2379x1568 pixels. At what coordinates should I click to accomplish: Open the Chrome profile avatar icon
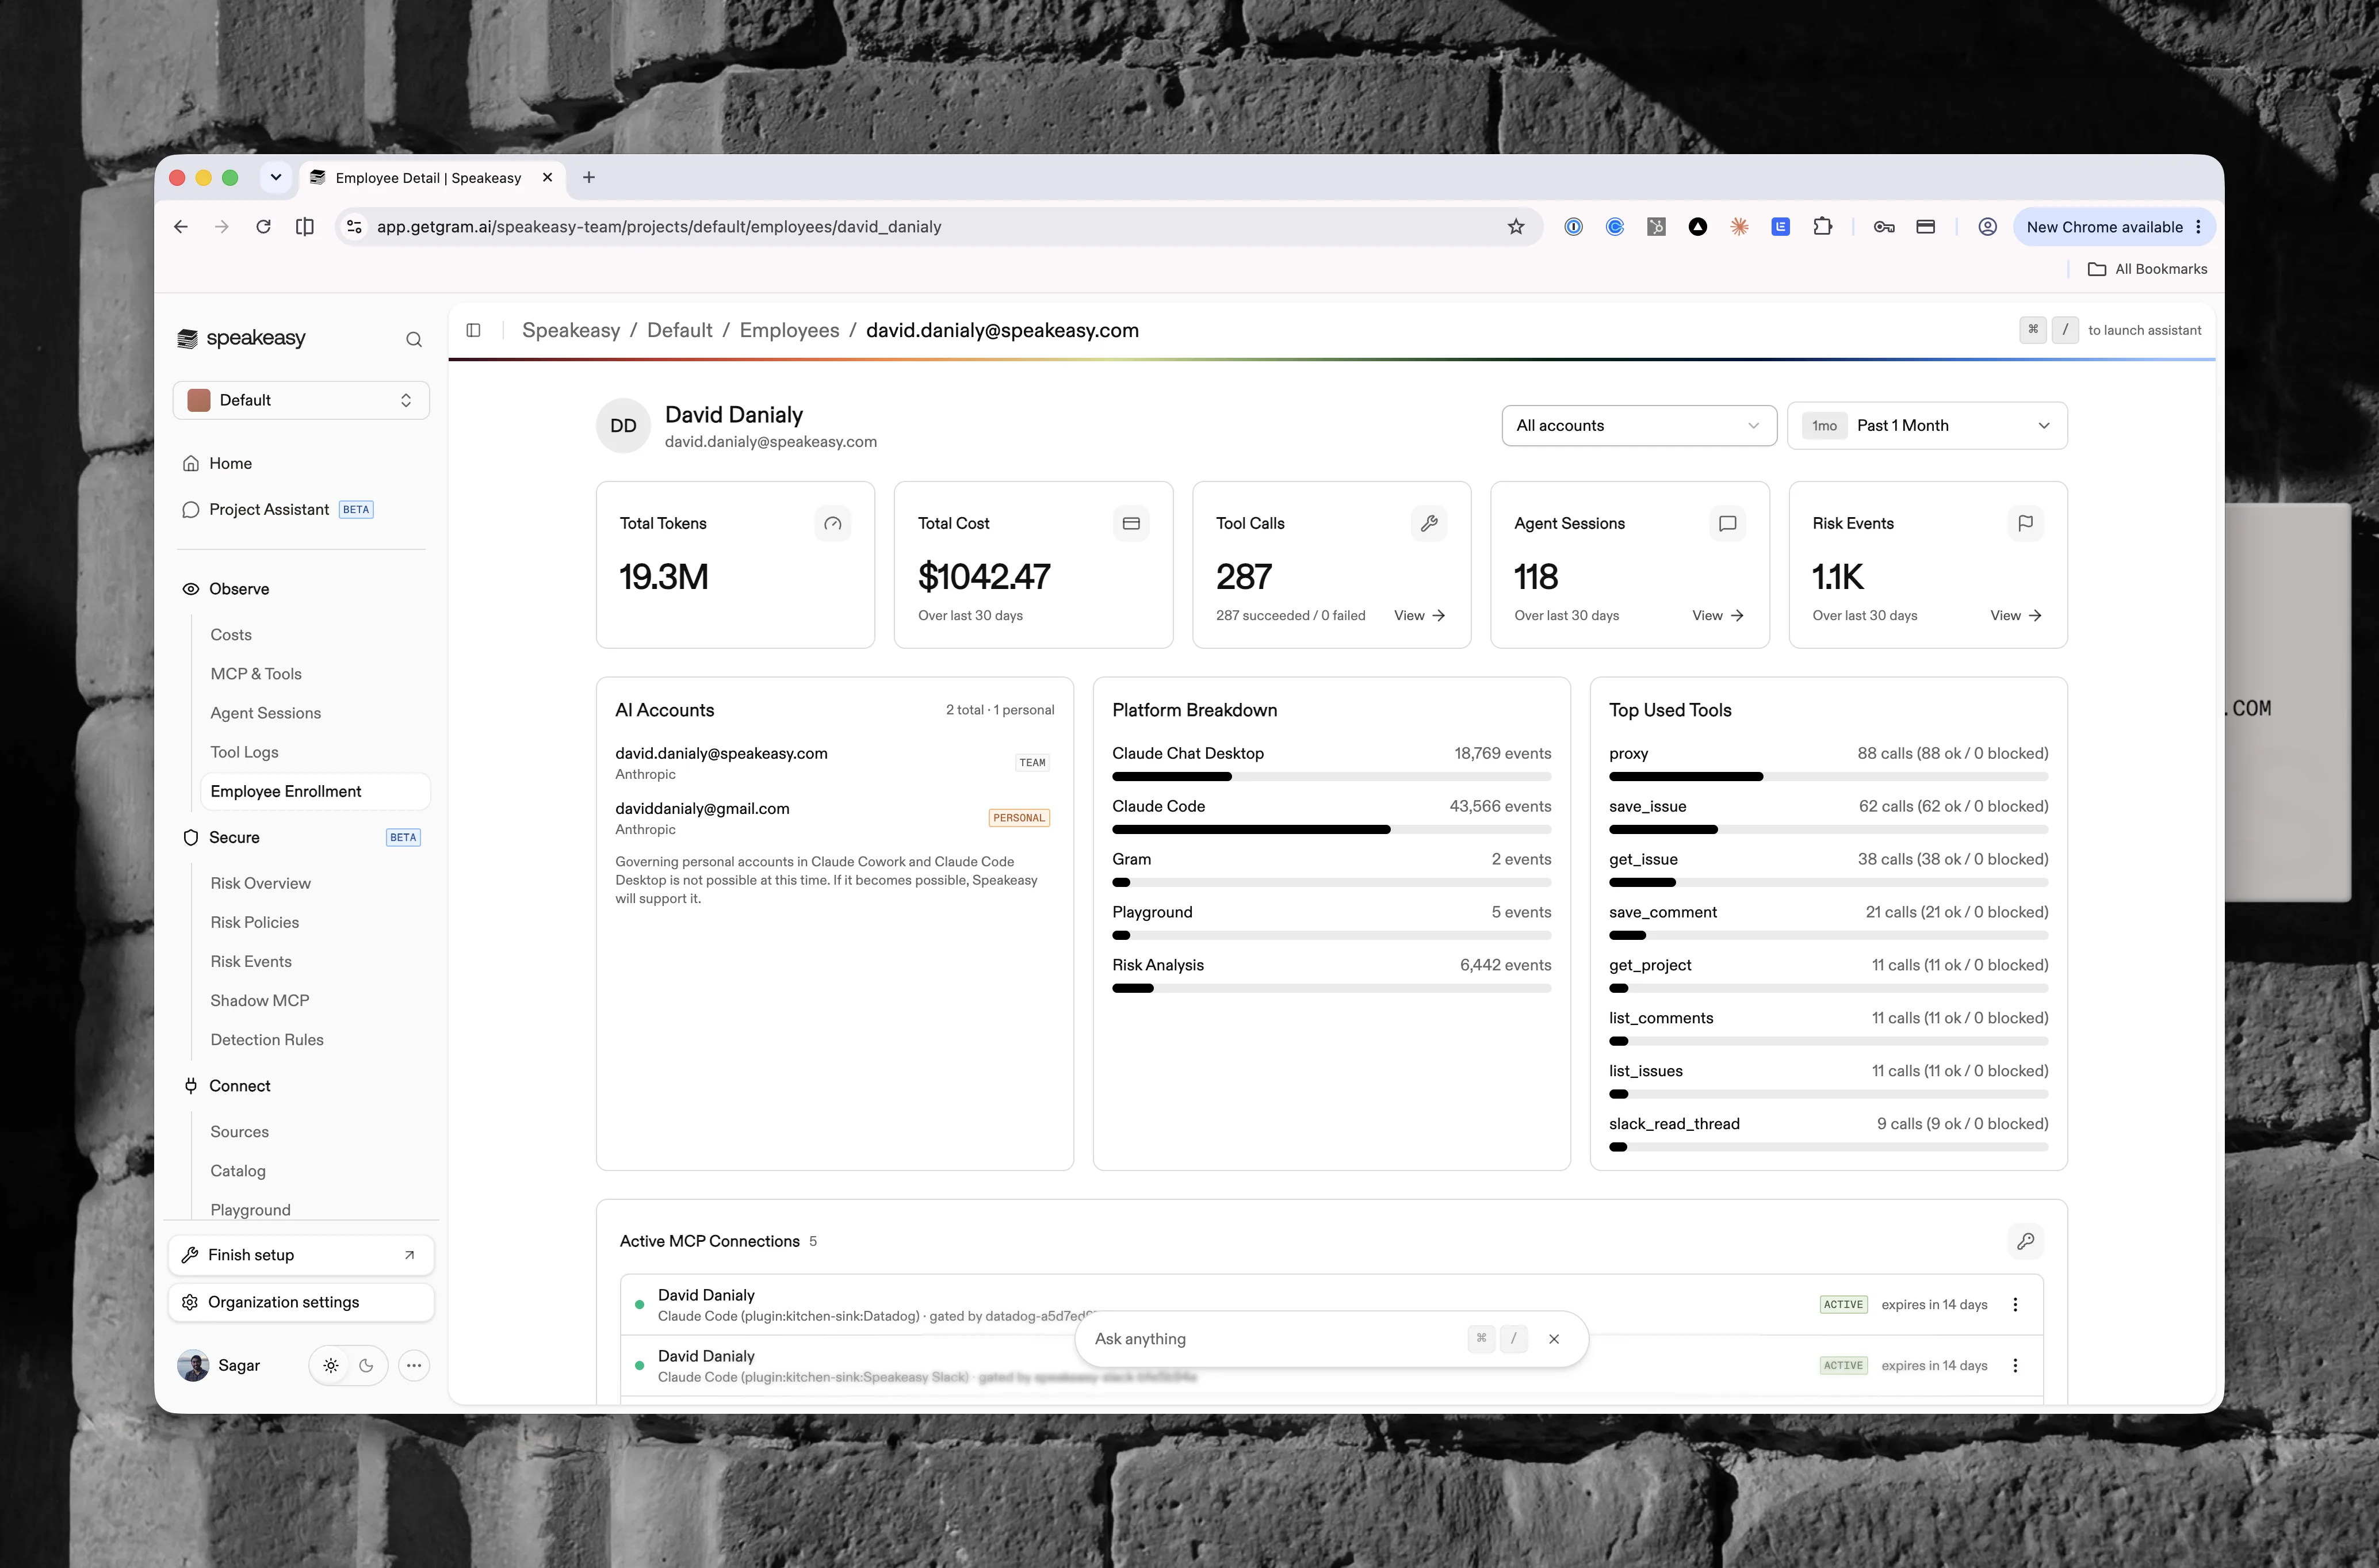coord(1988,227)
